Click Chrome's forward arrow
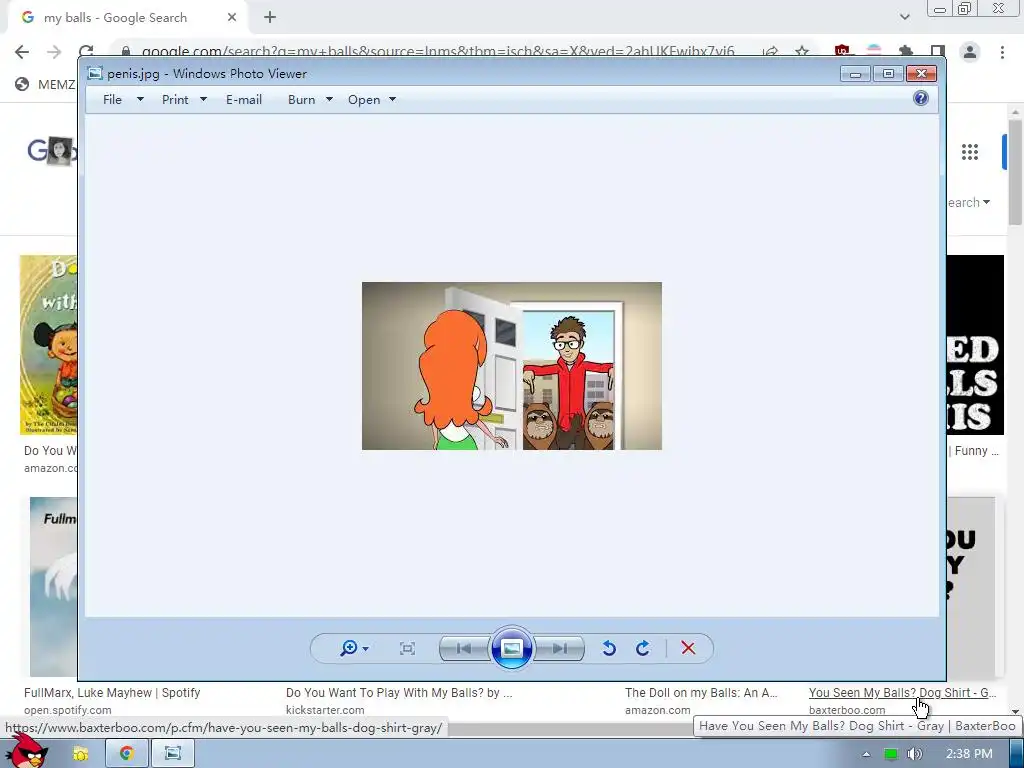 point(54,52)
